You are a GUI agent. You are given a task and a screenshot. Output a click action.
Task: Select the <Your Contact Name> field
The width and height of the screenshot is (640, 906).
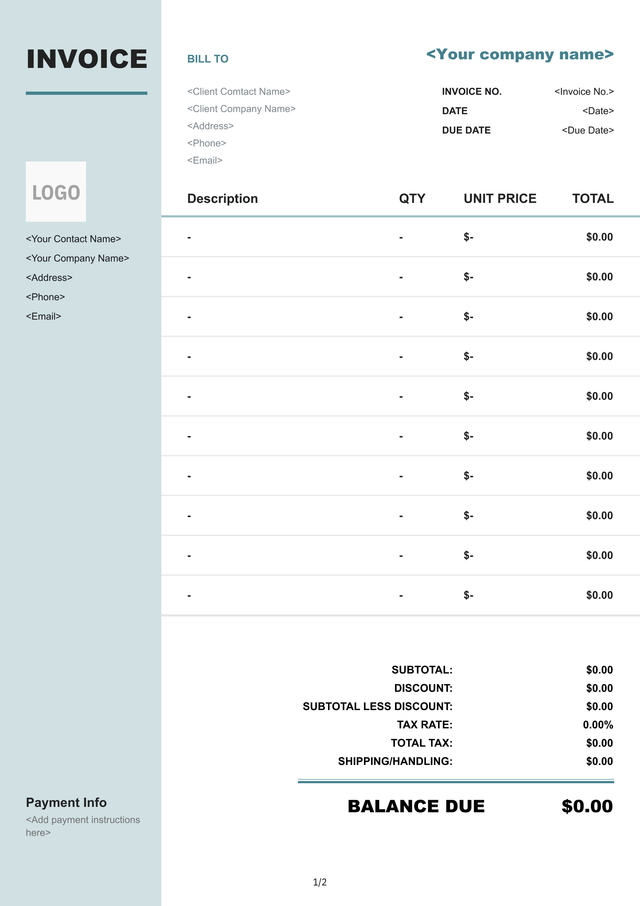tap(73, 239)
